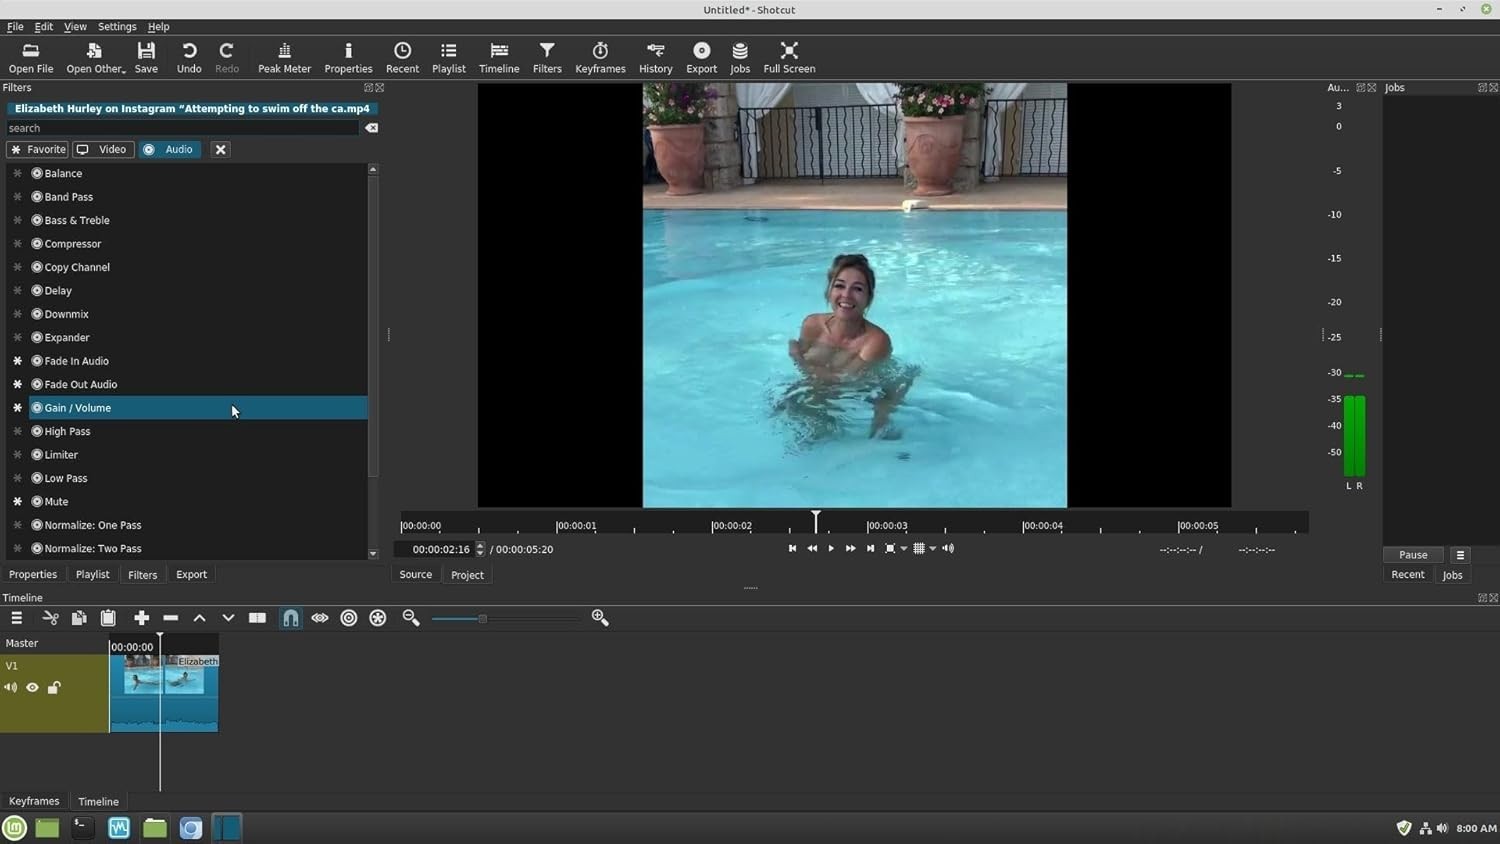Viewport: 1500px width, 844px height.
Task: Click the Pause button in Jobs
Action: (1413, 555)
